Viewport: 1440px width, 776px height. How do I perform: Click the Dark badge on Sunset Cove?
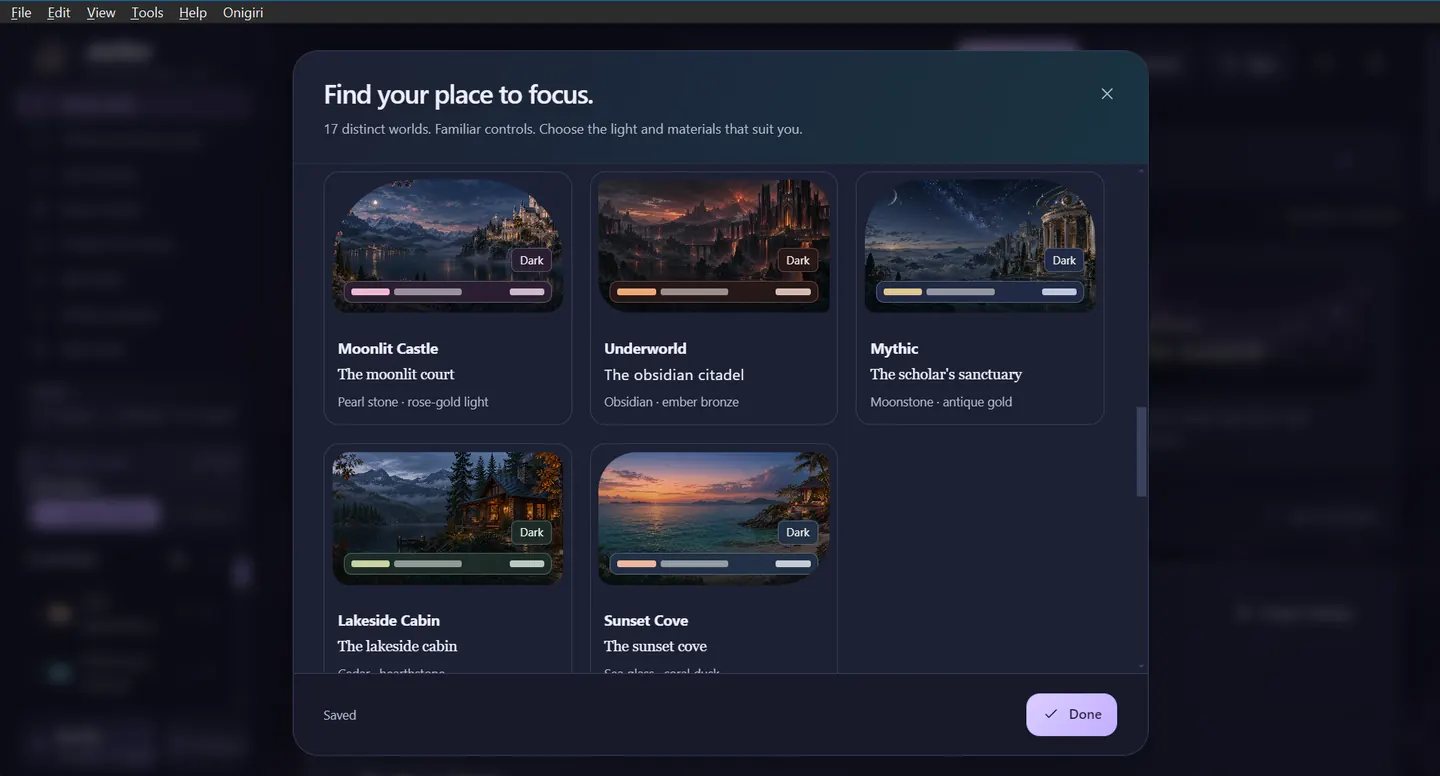tap(798, 532)
